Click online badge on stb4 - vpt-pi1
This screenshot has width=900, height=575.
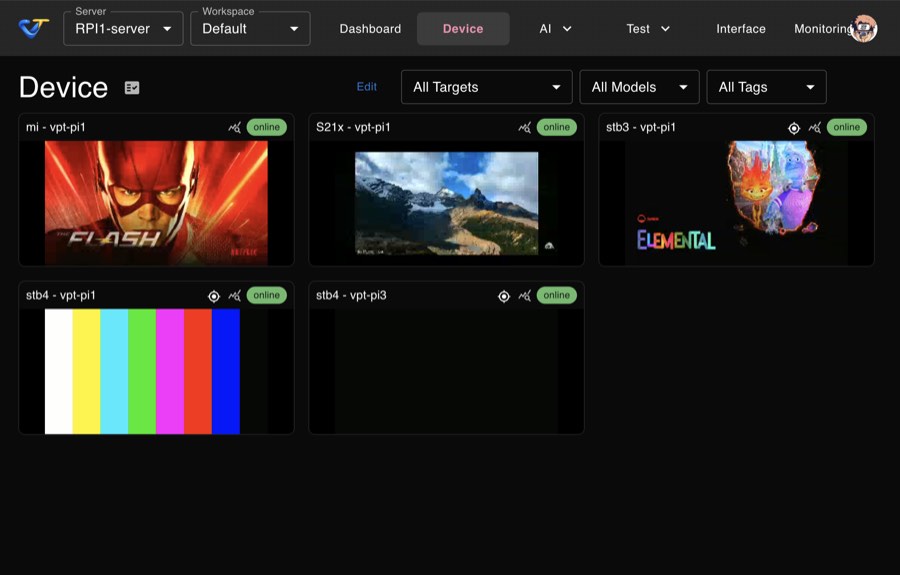(267, 296)
